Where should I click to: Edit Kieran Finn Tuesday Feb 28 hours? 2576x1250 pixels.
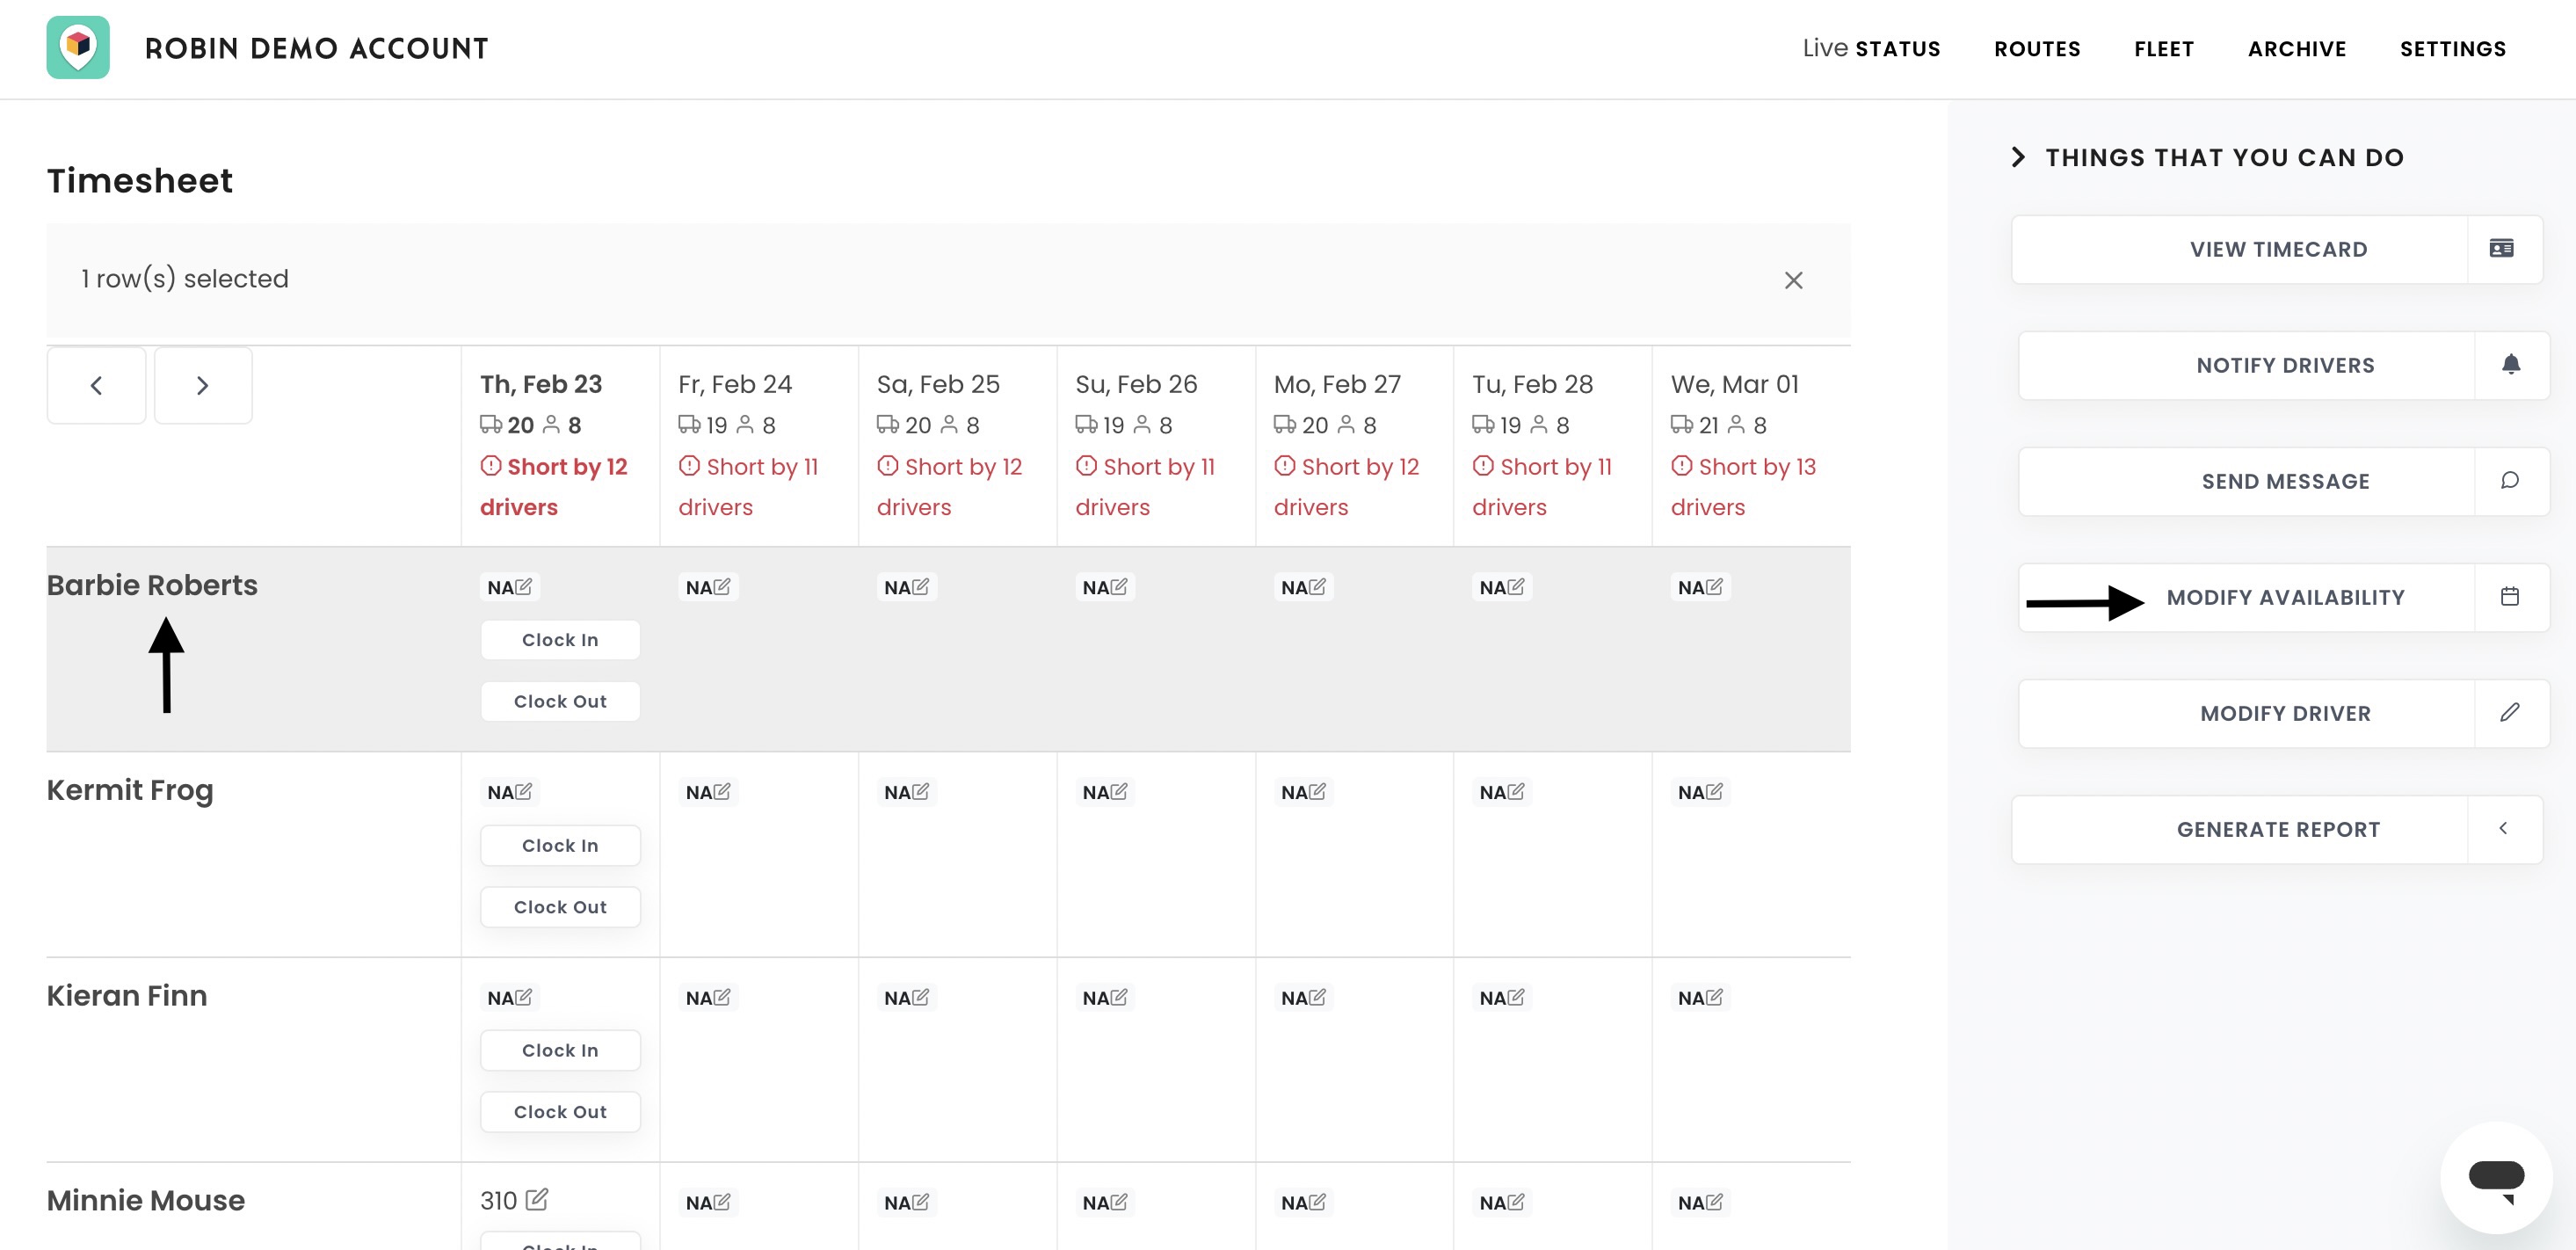coord(1515,997)
